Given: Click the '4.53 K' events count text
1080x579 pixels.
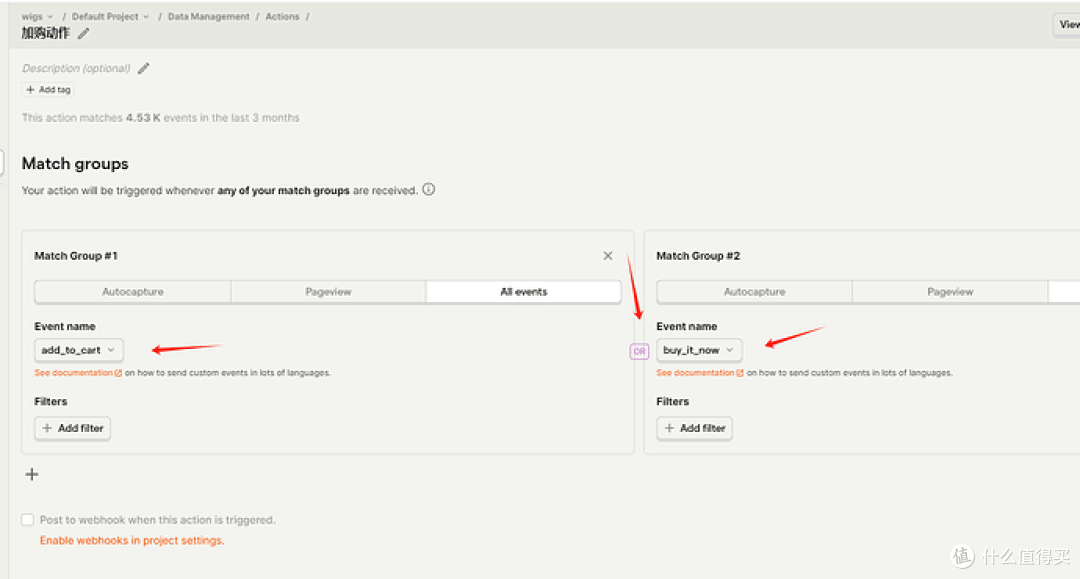Looking at the screenshot, I should (x=143, y=118).
